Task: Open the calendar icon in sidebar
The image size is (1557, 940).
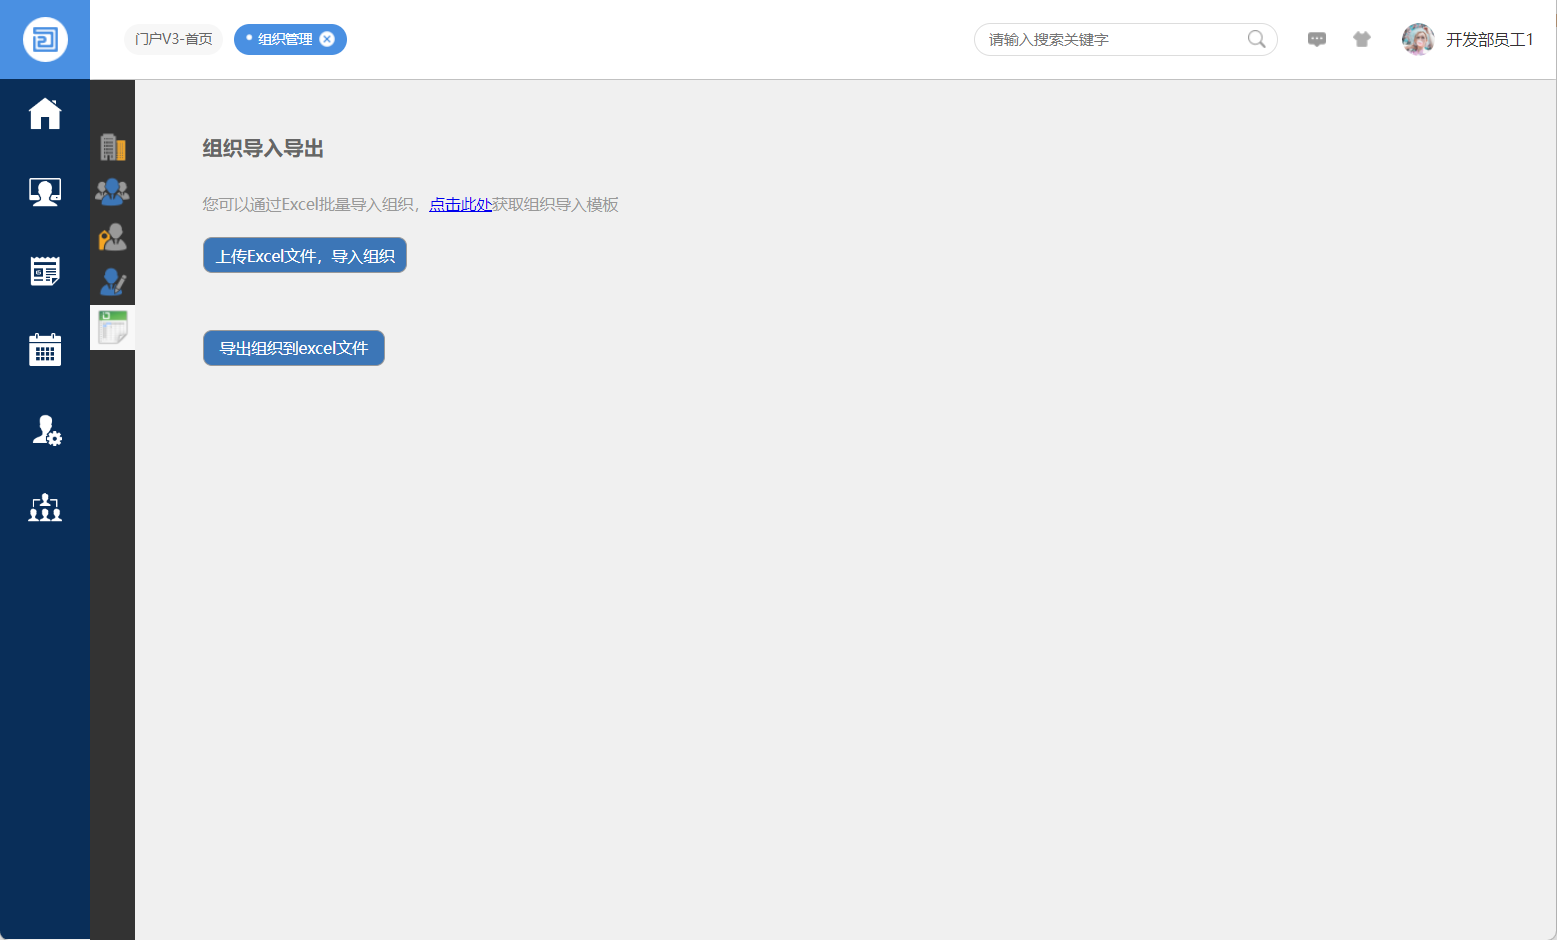Action: pyautogui.click(x=45, y=350)
